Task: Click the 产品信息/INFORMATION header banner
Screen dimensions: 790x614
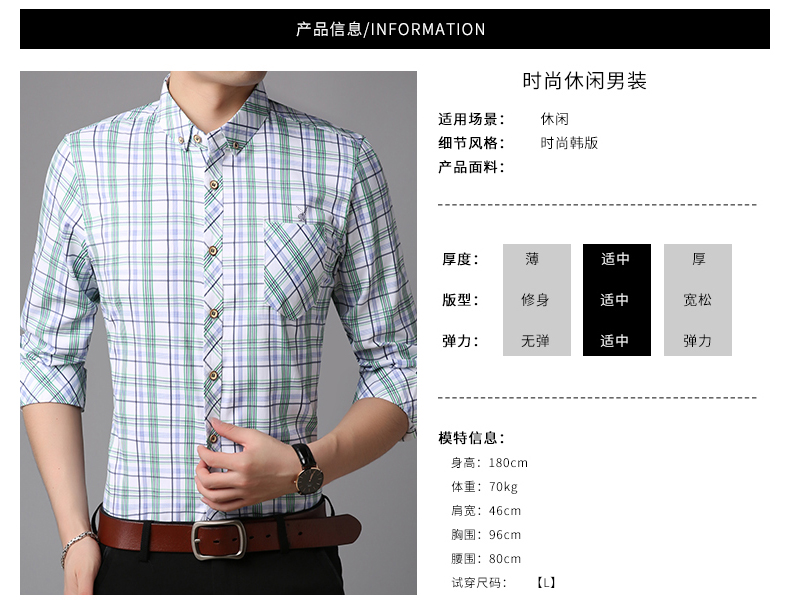Action: coord(394,29)
